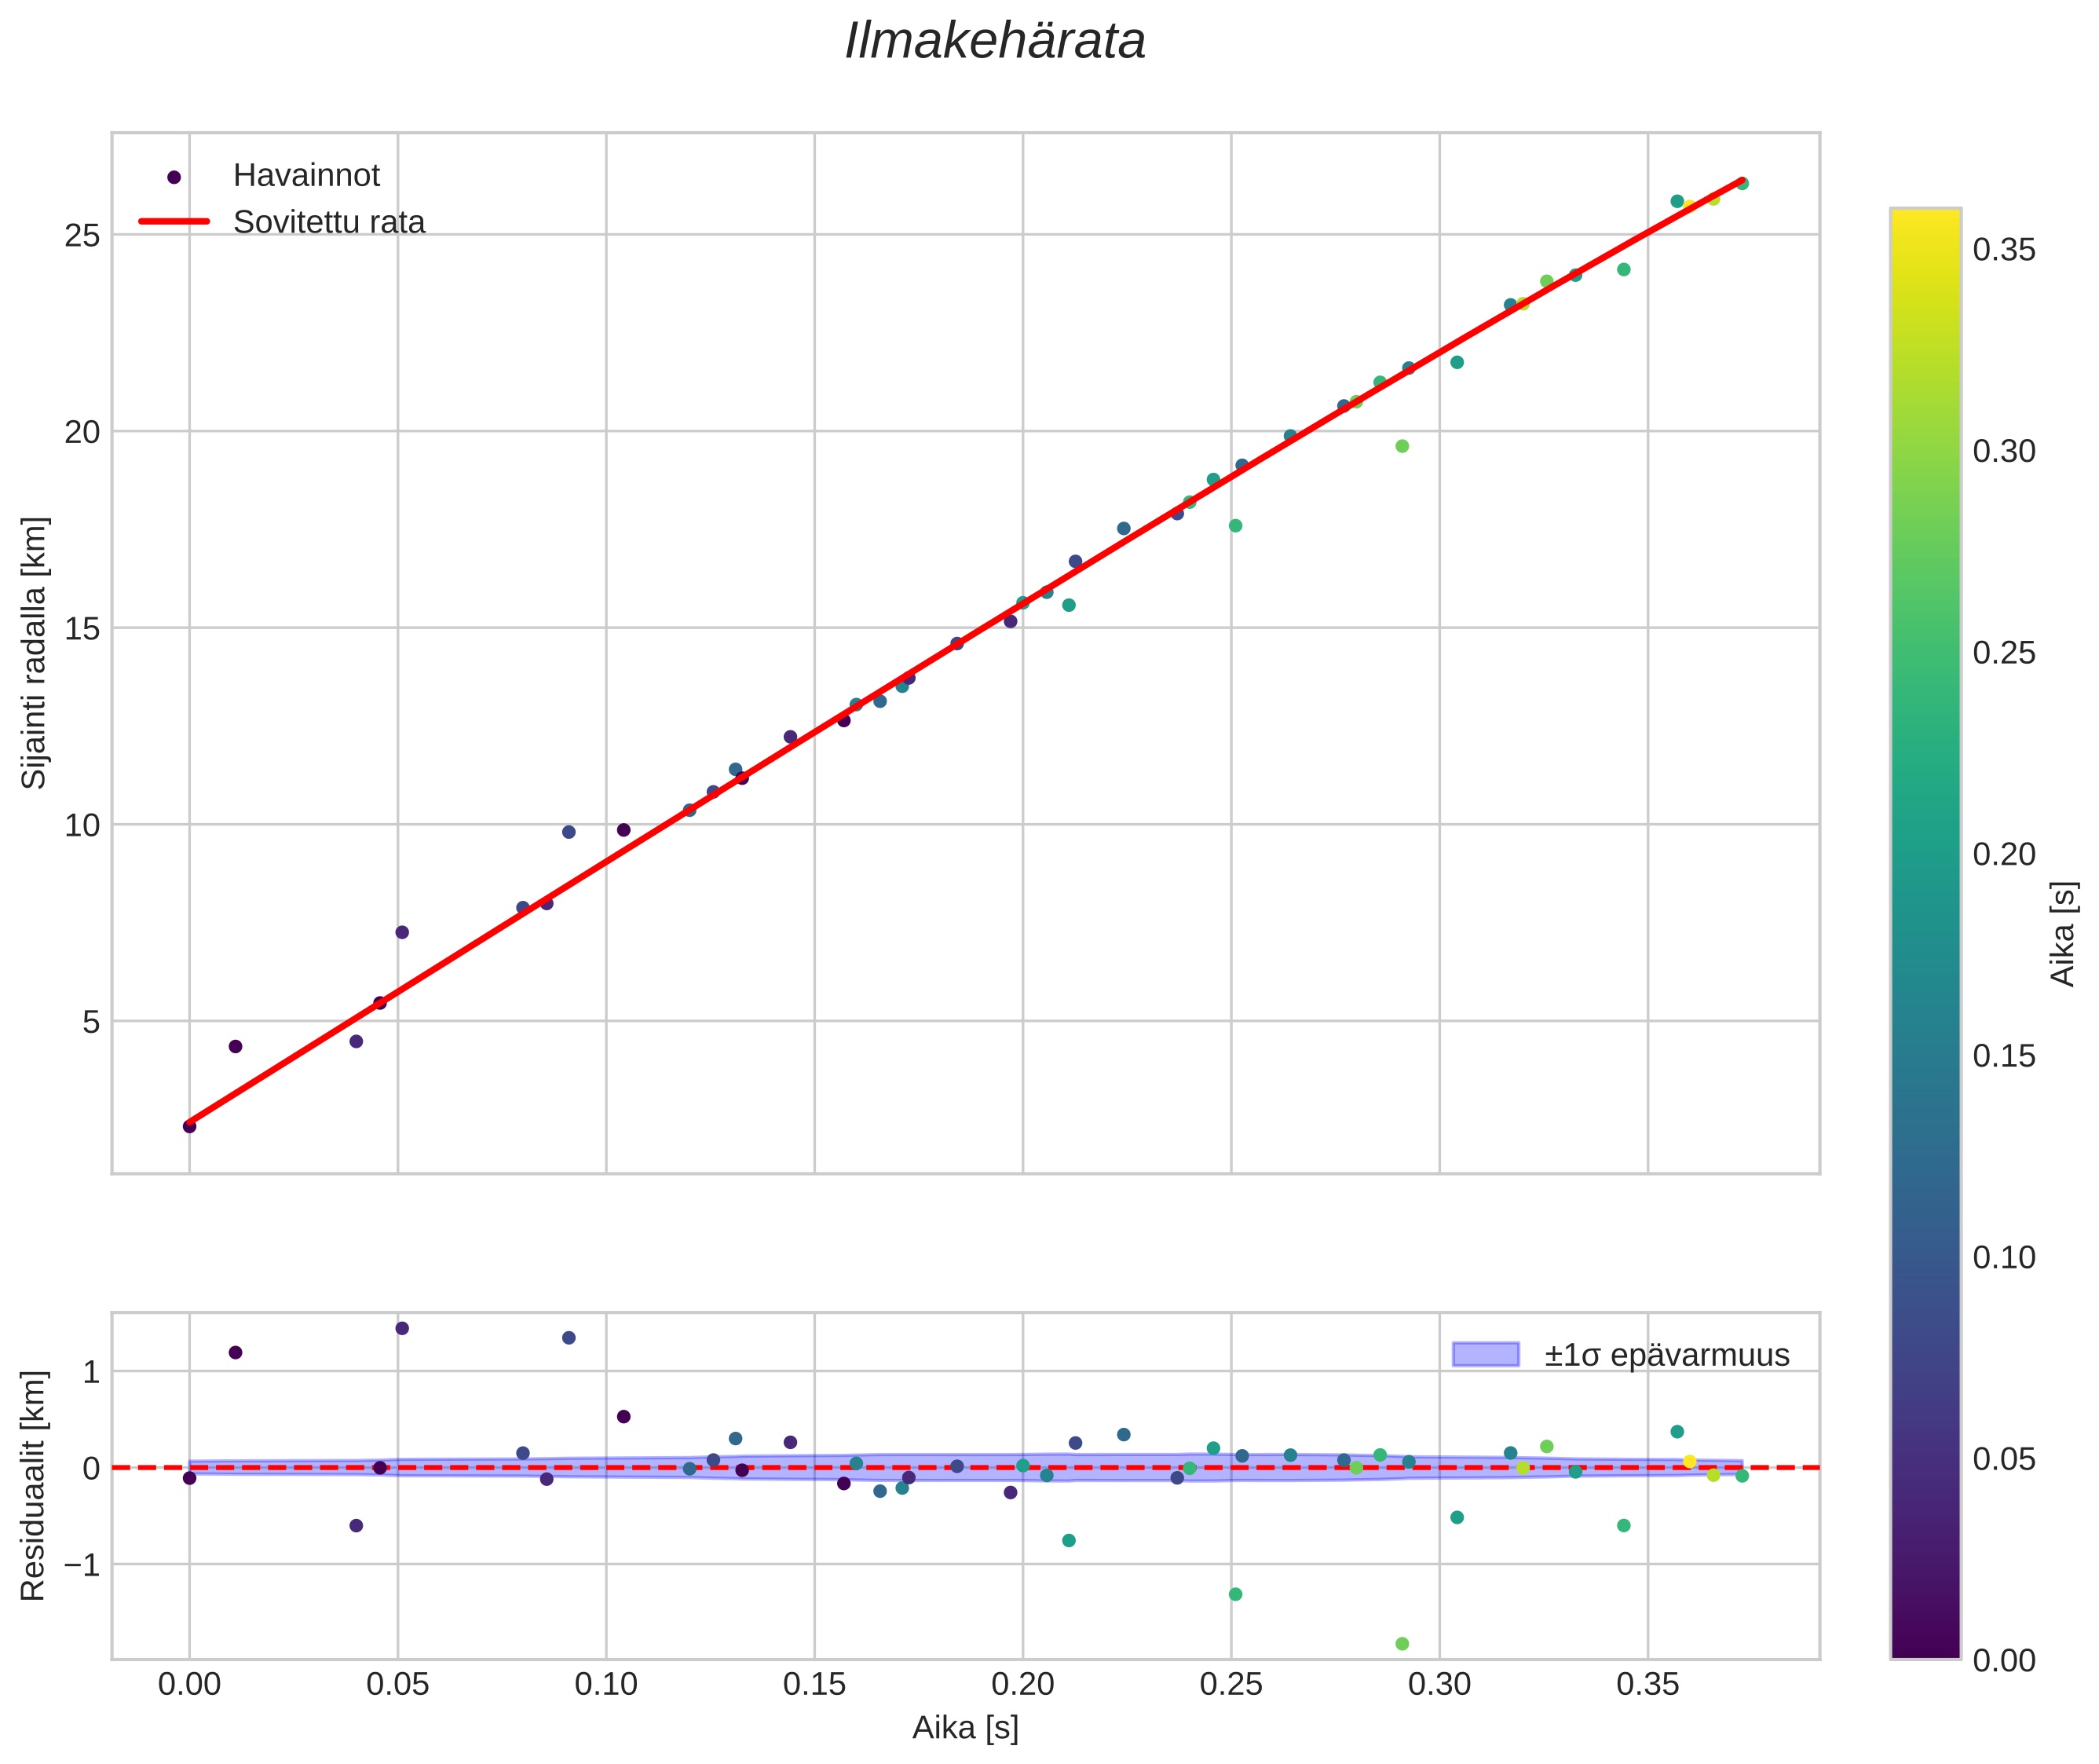This screenshot has width=2099, height=1764.
Task: Click the 'Ilmakehärata' plot title
Action: [x=994, y=42]
